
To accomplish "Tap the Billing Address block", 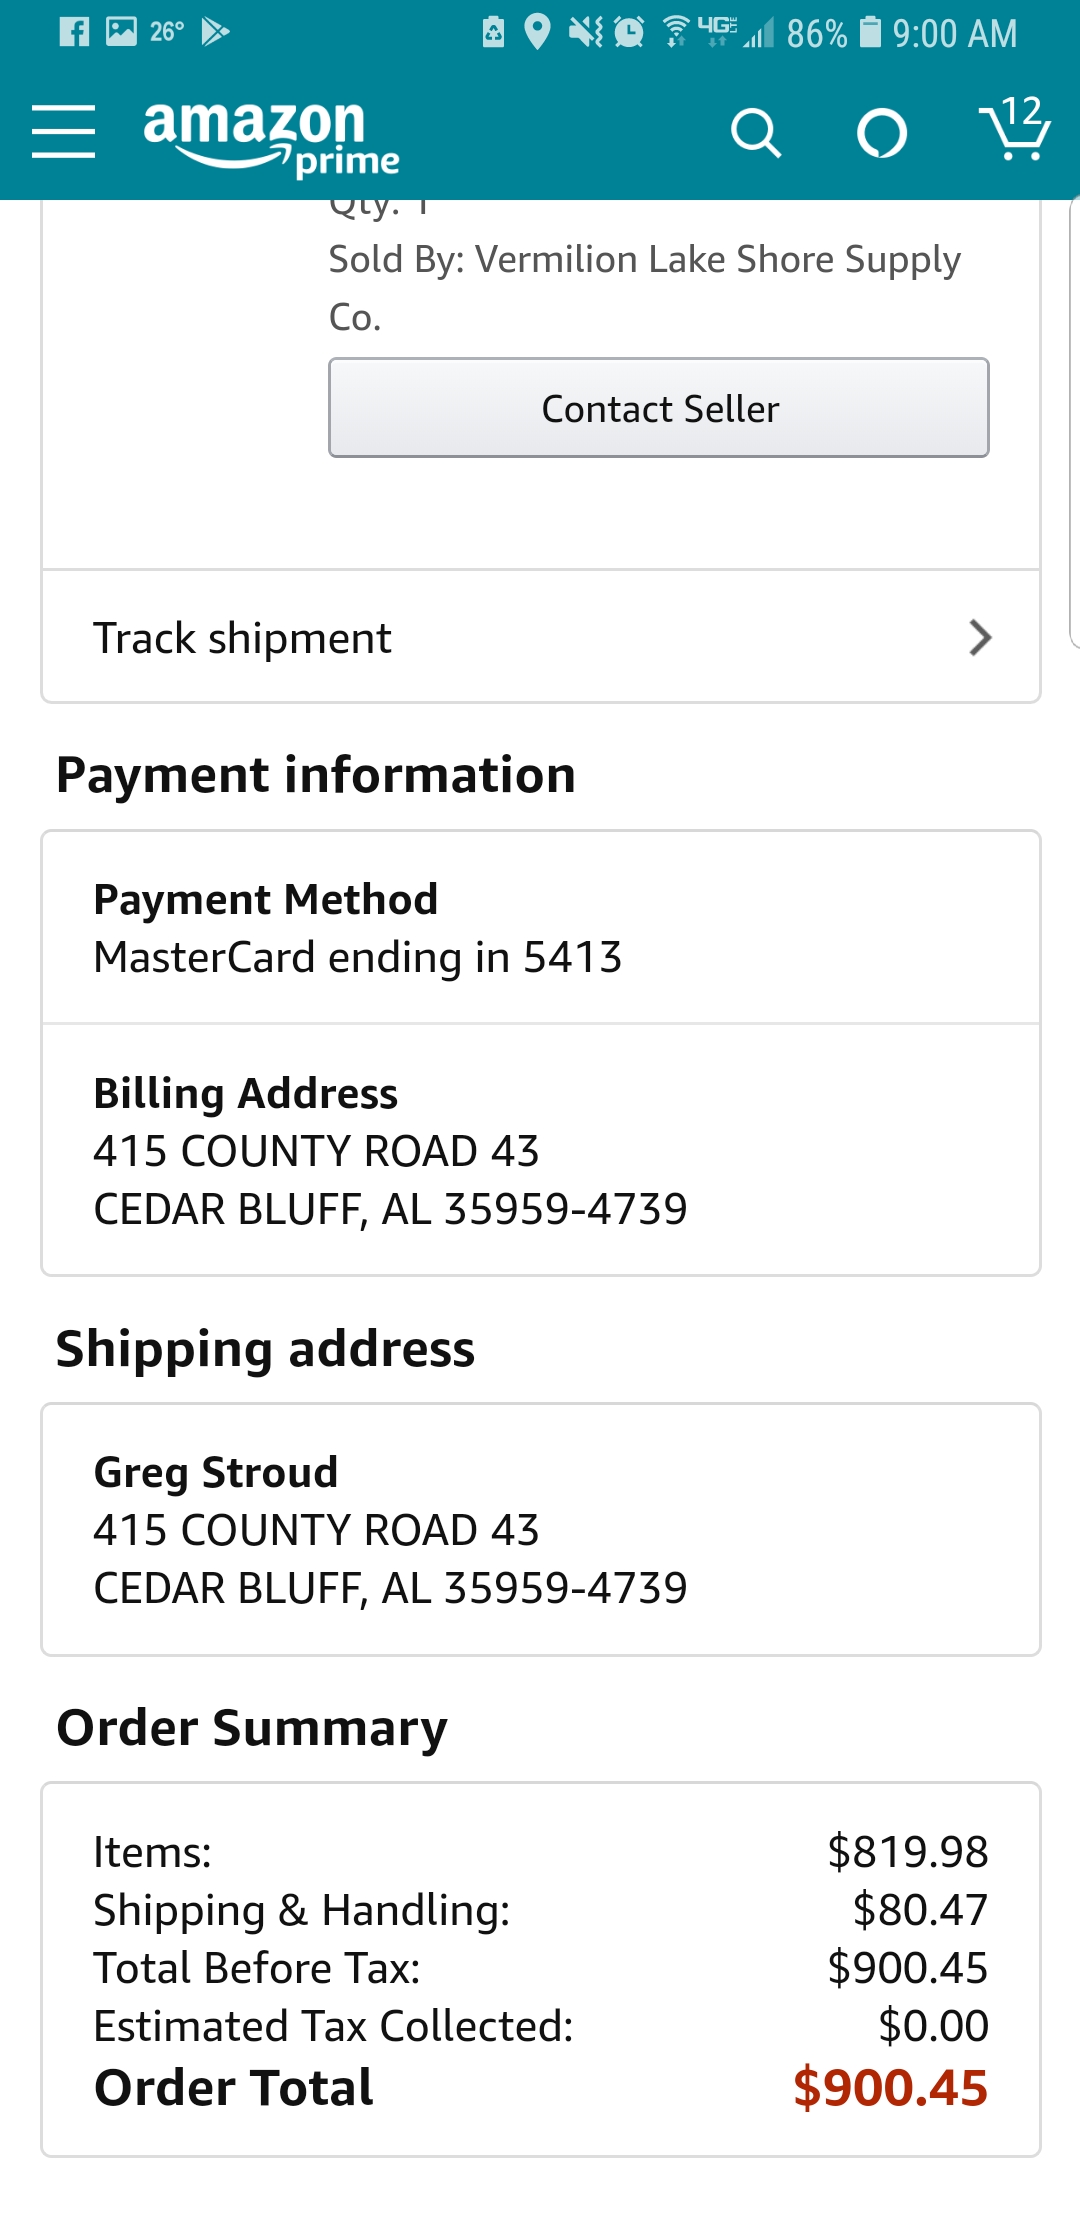I will [541, 1150].
